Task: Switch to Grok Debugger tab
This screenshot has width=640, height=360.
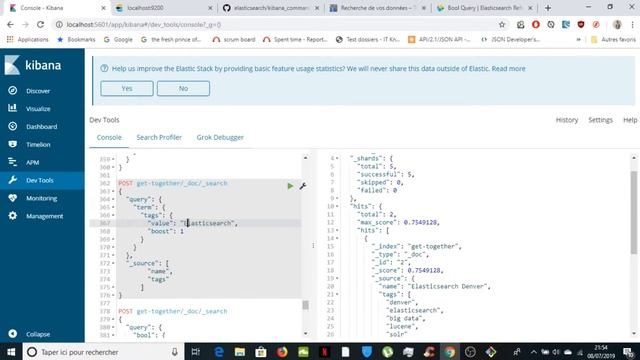Action: pyautogui.click(x=220, y=138)
